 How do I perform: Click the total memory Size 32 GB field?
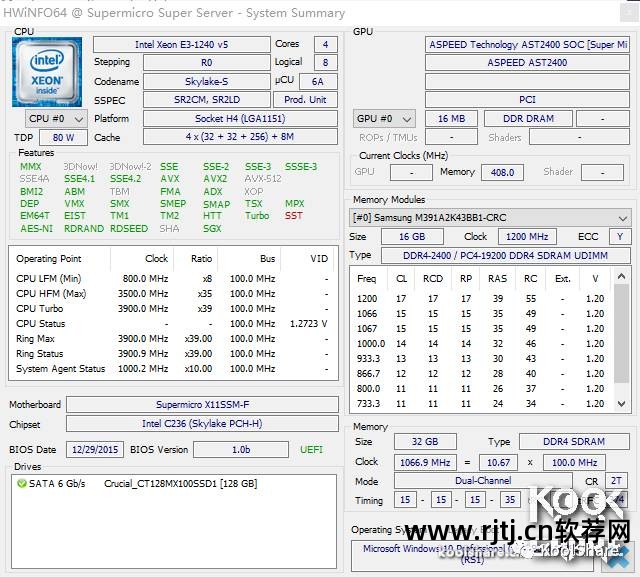pyautogui.click(x=425, y=442)
